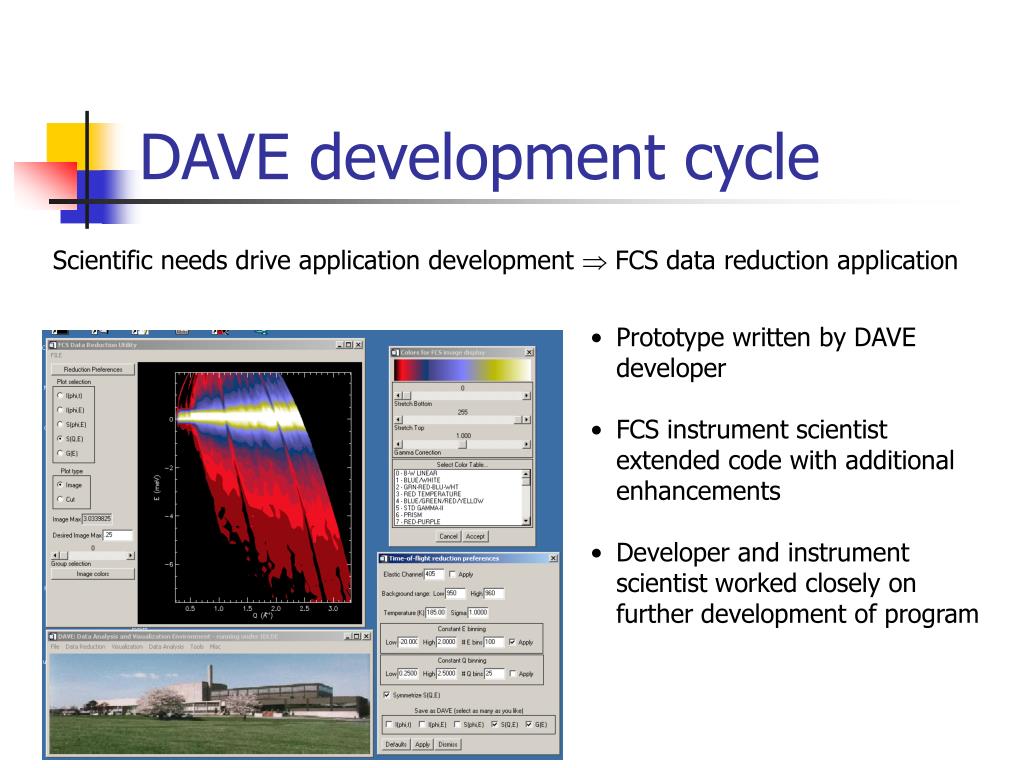The width and height of the screenshot is (1024, 768).
Task: Select the I(phi,t) plot selection radio button
Action: coord(60,396)
